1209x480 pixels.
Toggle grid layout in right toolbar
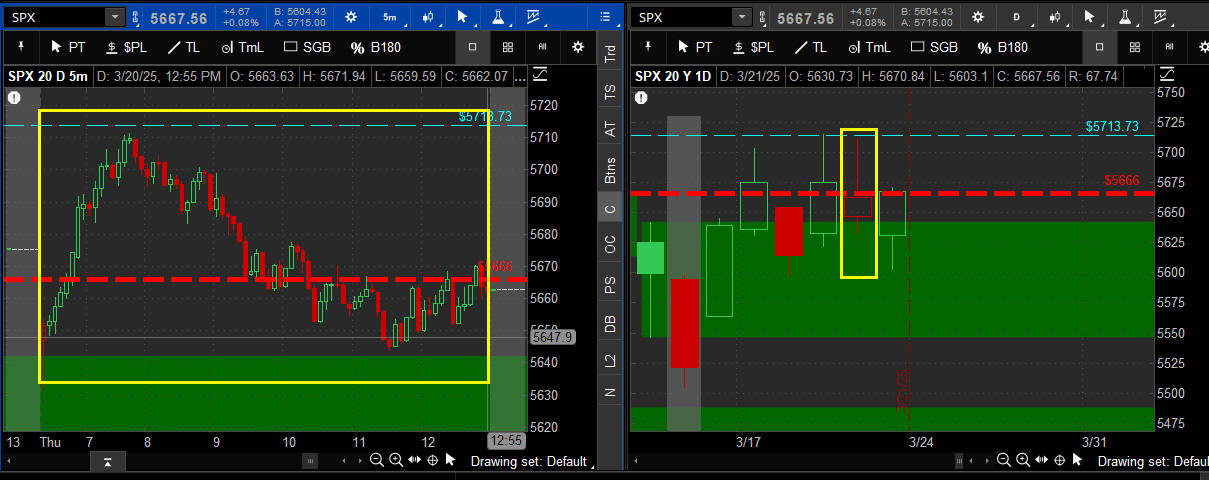(1135, 47)
